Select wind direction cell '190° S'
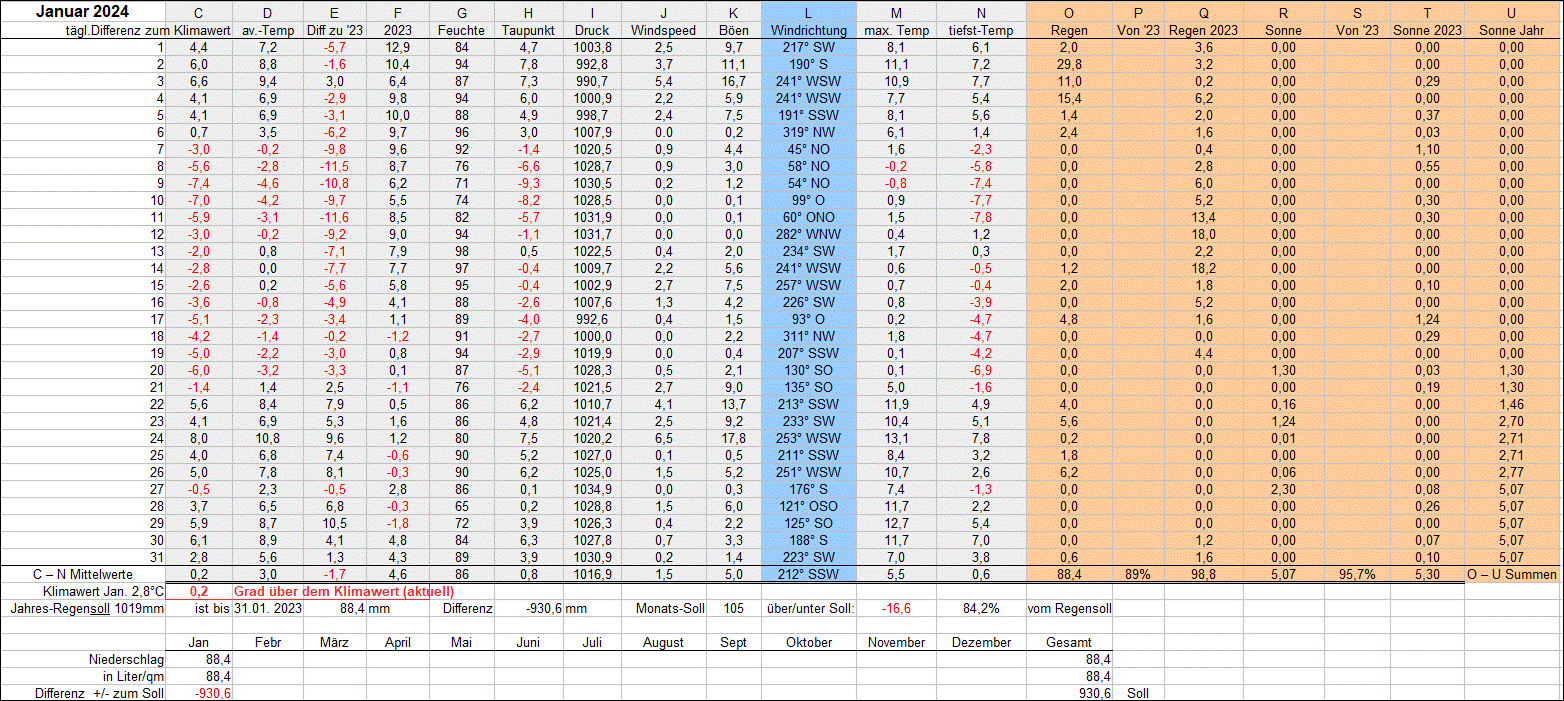The height and width of the screenshot is (701, 1564). click(x=808, y=64)
